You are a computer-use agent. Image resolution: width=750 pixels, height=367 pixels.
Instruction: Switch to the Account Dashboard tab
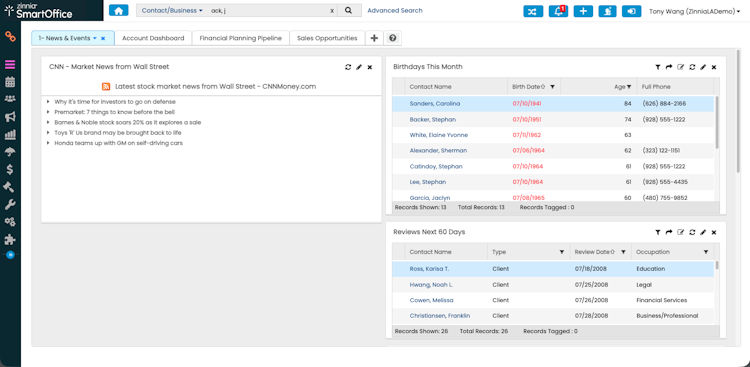click(x=153, y=38)
